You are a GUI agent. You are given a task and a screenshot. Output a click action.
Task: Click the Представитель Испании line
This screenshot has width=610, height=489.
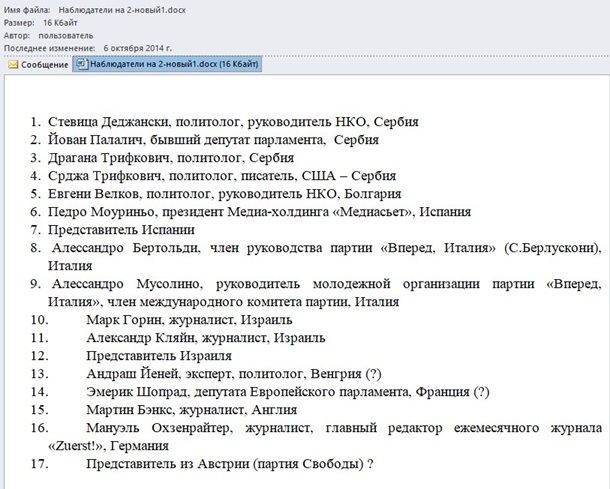click(128, 230)
